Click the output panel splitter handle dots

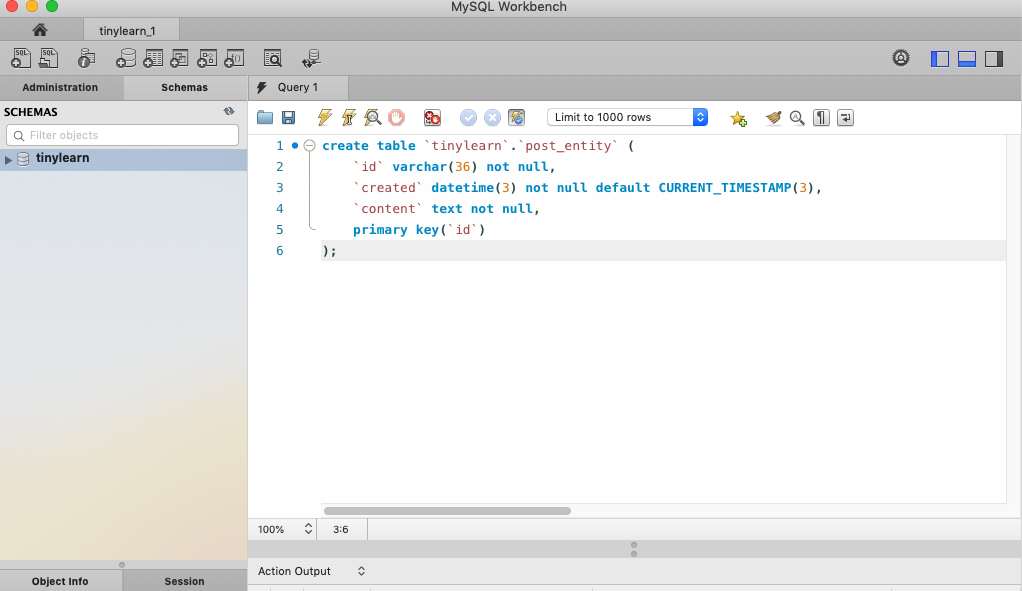(x=634, y=549)
